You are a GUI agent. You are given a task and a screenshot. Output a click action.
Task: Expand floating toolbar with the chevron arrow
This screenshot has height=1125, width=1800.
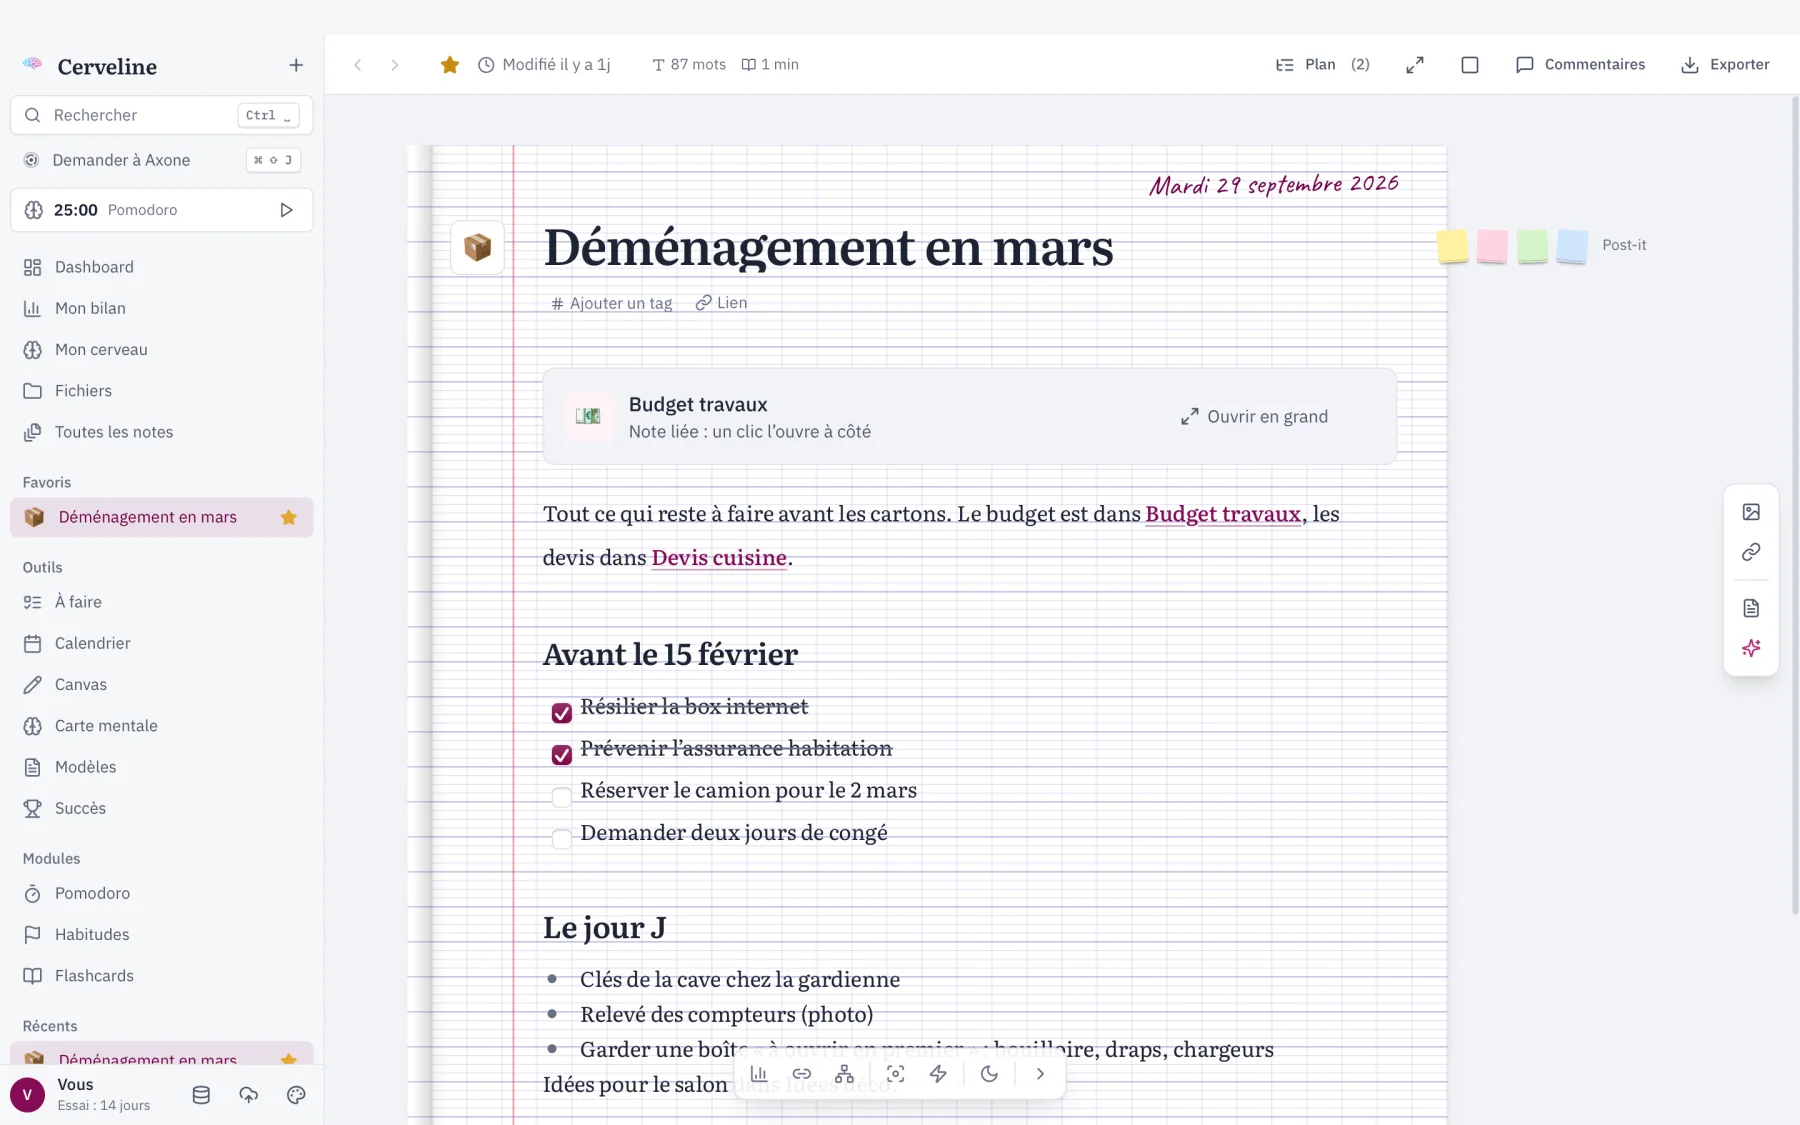click(x=1040, y=1074)
